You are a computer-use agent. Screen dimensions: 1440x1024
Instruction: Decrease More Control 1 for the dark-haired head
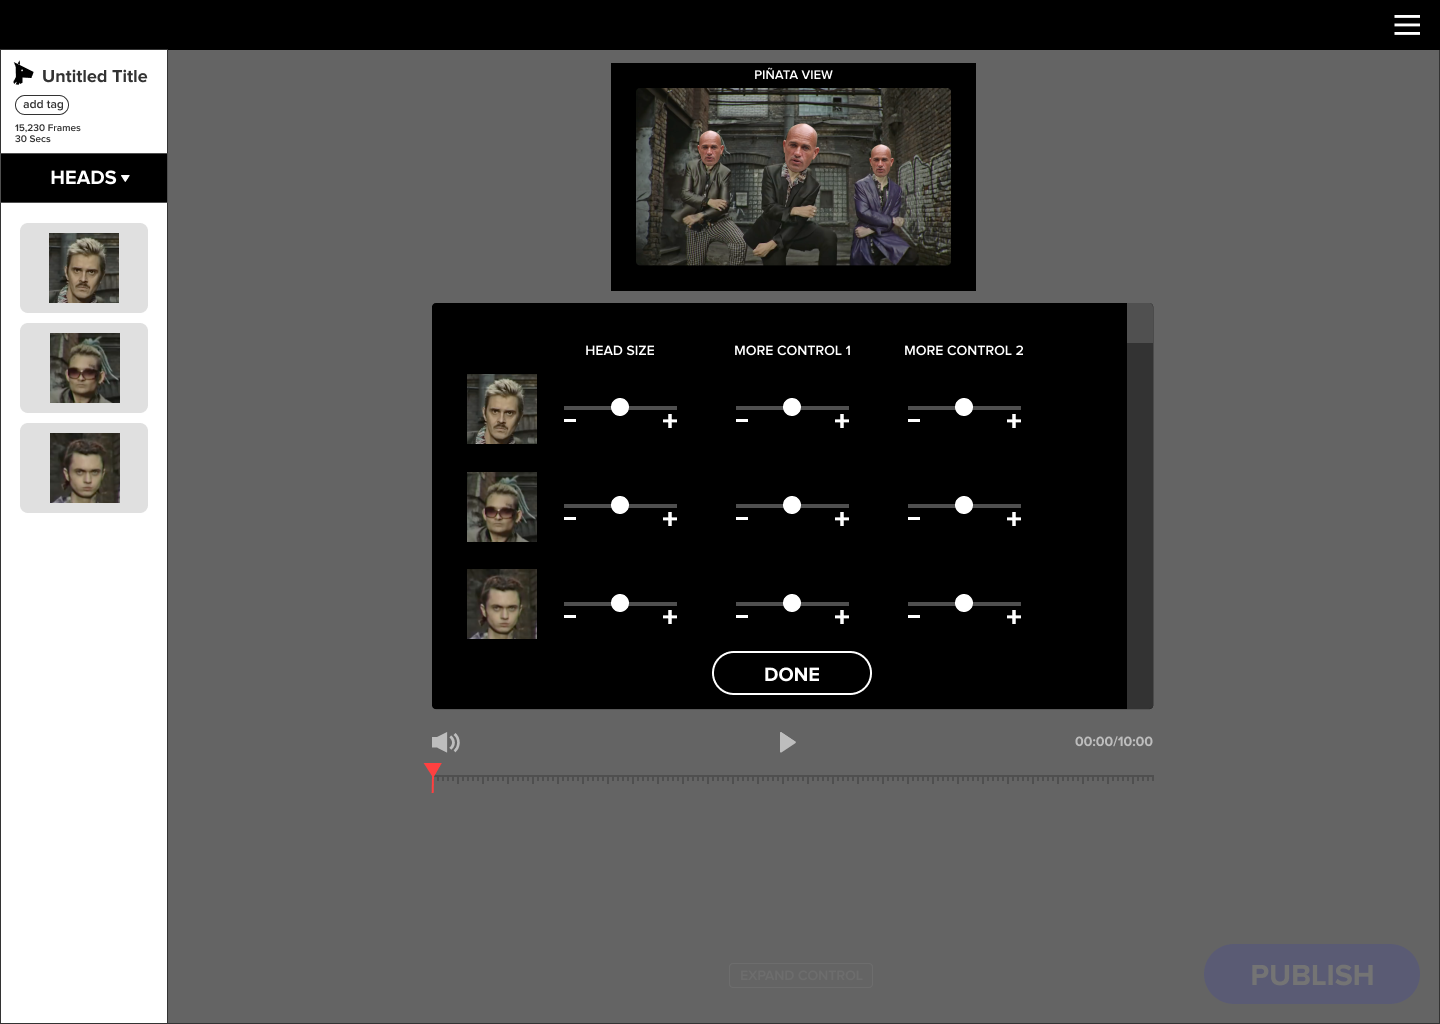[x=742, y=617]
